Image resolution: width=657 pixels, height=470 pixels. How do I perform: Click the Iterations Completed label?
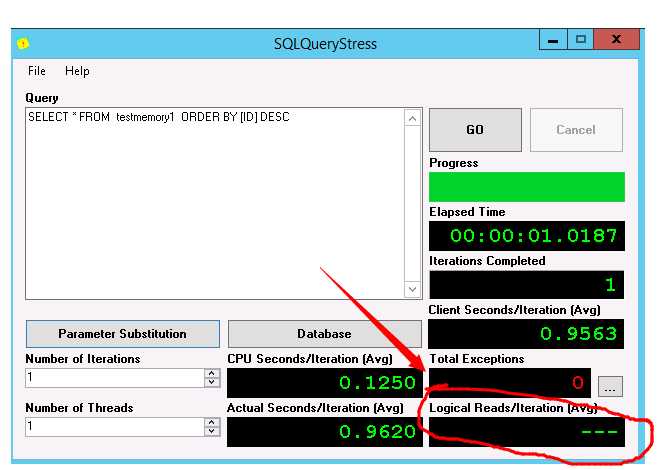(x=487, y=261)
